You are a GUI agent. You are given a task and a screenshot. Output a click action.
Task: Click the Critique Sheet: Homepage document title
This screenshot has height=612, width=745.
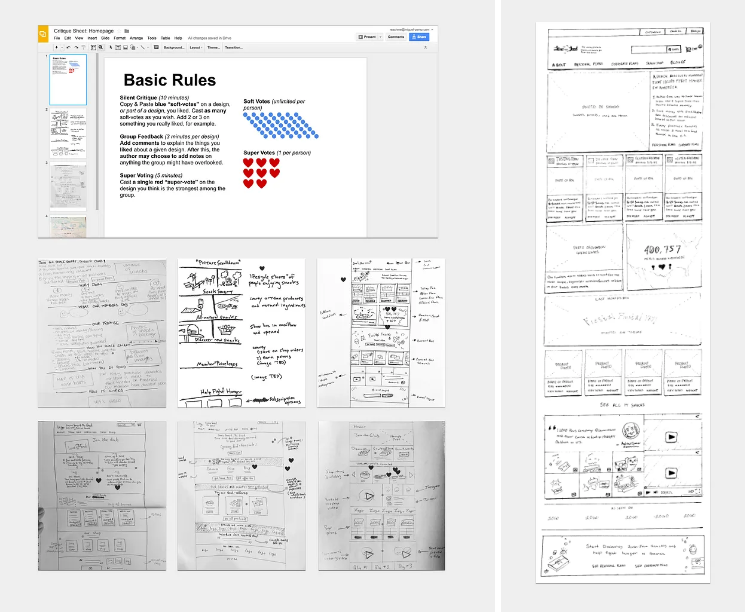click(84, 30)
